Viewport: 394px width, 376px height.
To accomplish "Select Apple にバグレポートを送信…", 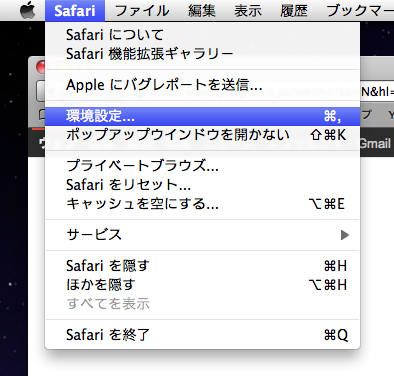I will pyautogui.click(x=202, y=85).
